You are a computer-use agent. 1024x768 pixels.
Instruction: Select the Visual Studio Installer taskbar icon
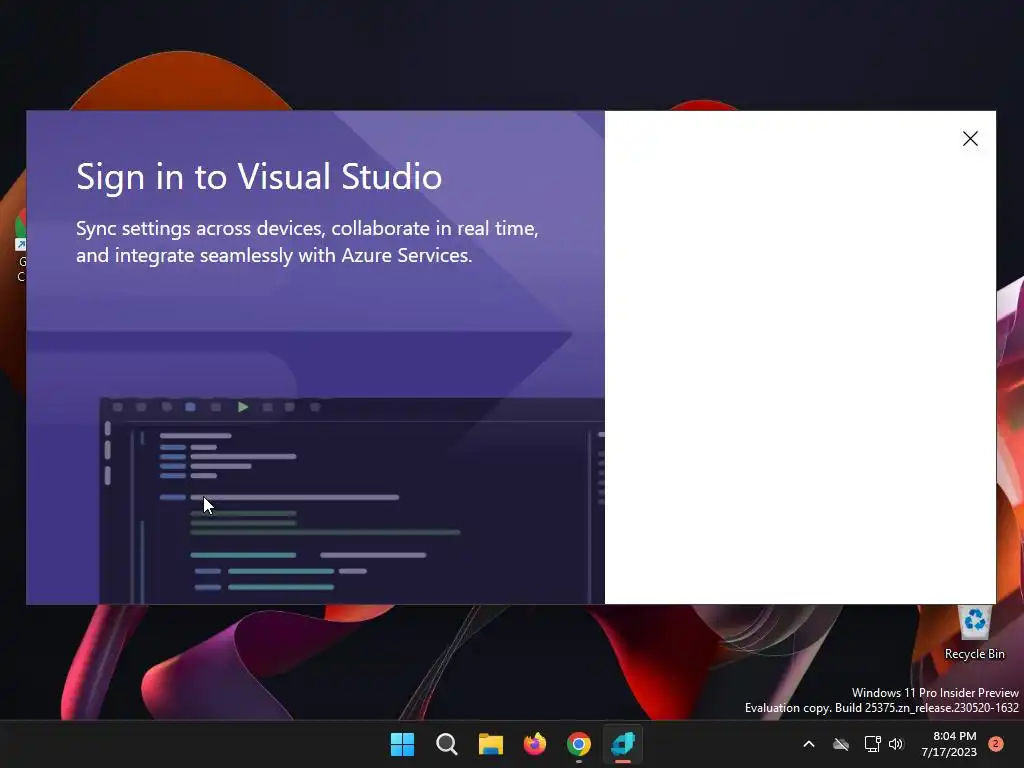623,744
